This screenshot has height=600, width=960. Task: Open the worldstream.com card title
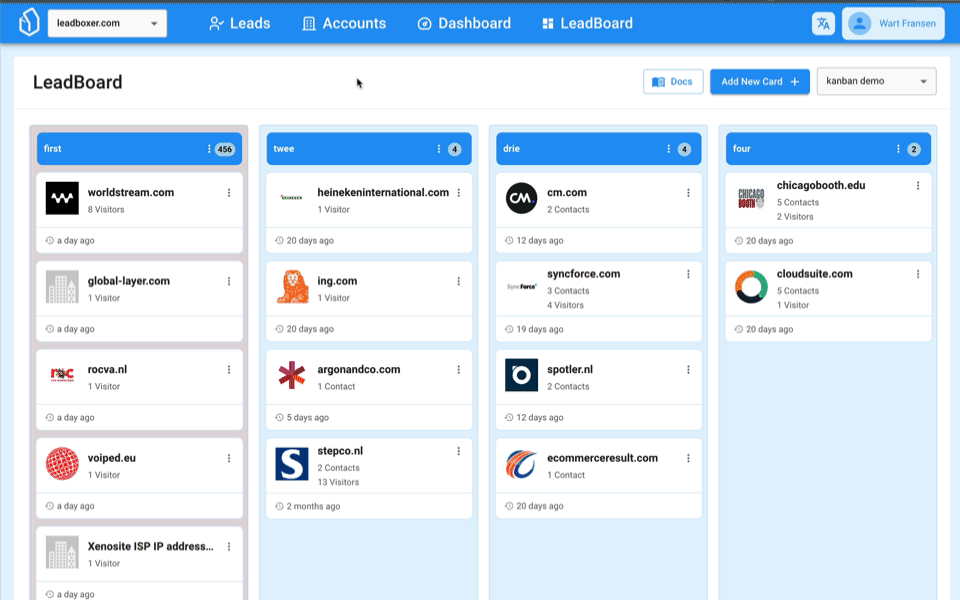[130, 192]
